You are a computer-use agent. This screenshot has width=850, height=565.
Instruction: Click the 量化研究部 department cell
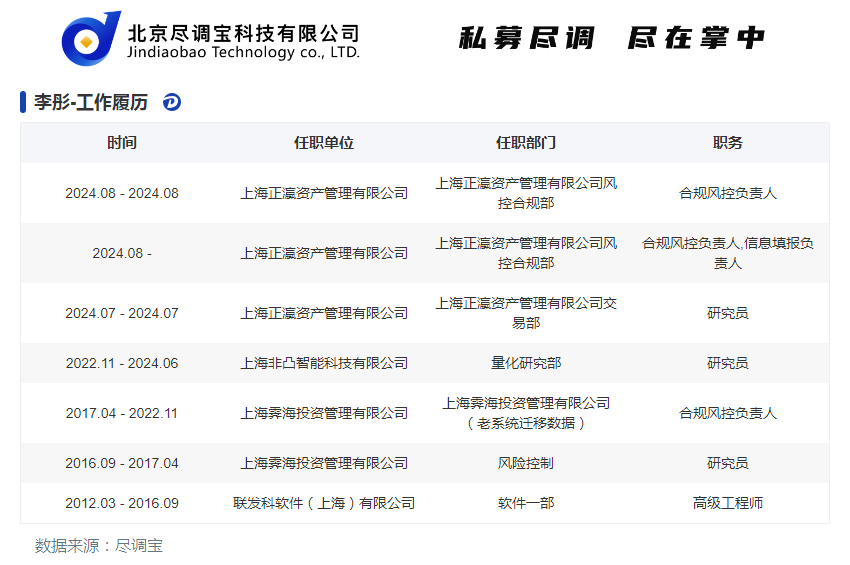(x=526, y=363)
